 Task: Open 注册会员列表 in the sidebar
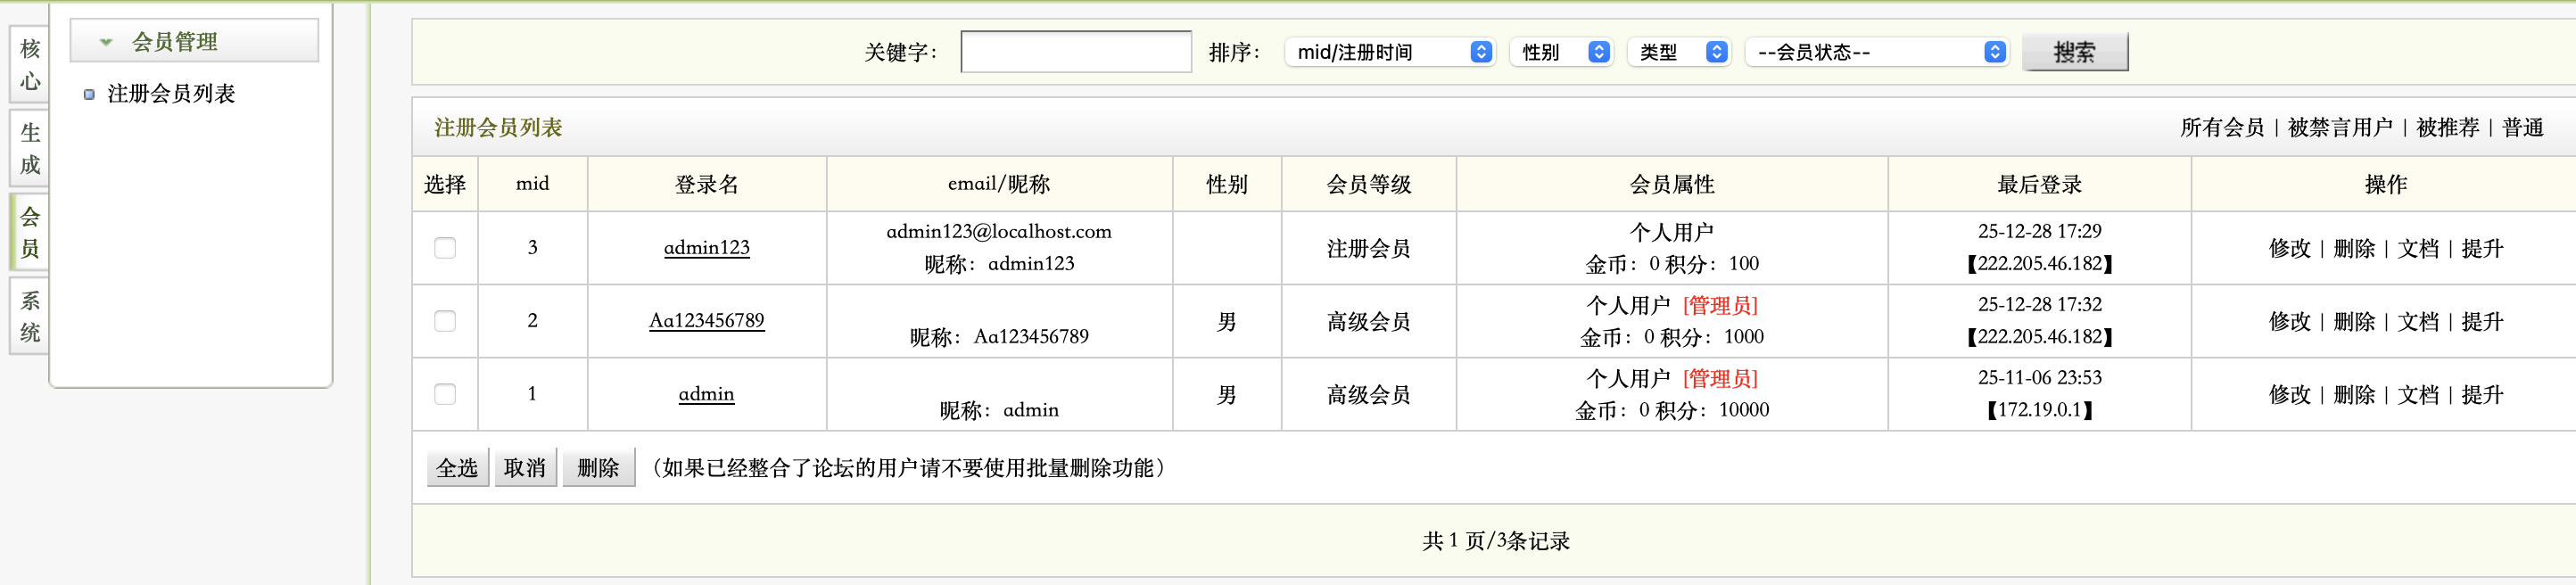pyautogui.click(x=171, y=94)
